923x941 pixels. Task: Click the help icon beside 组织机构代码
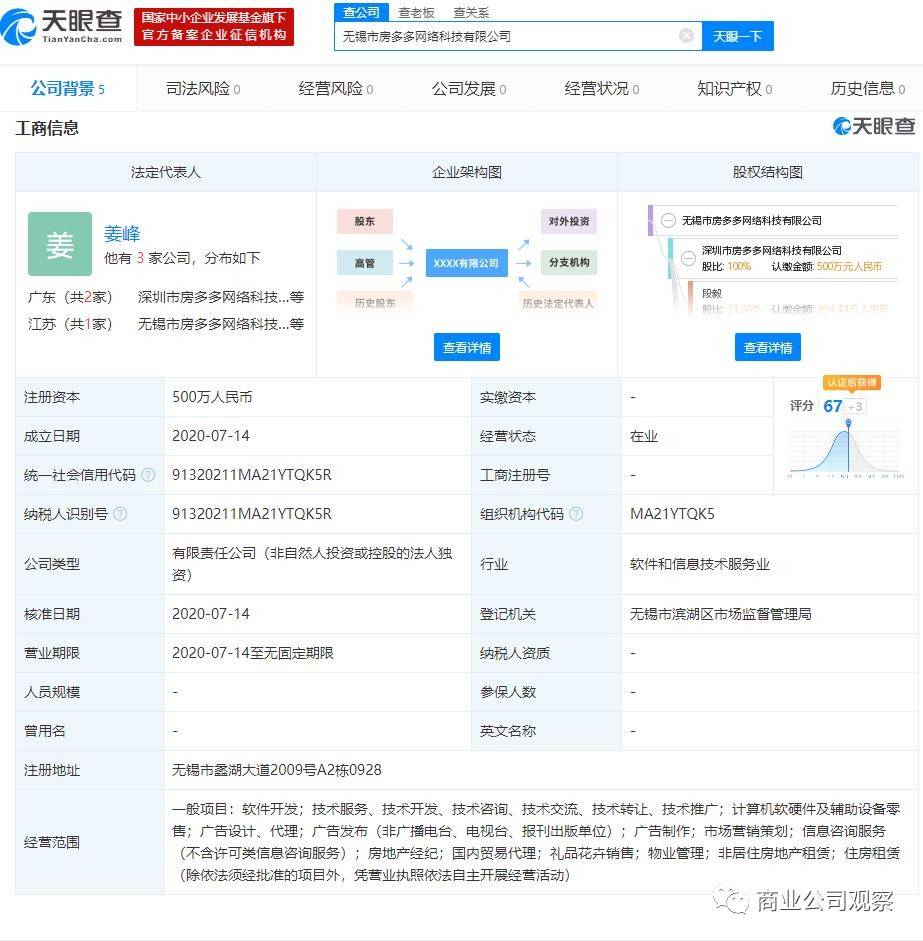click(x=576, y=514)
